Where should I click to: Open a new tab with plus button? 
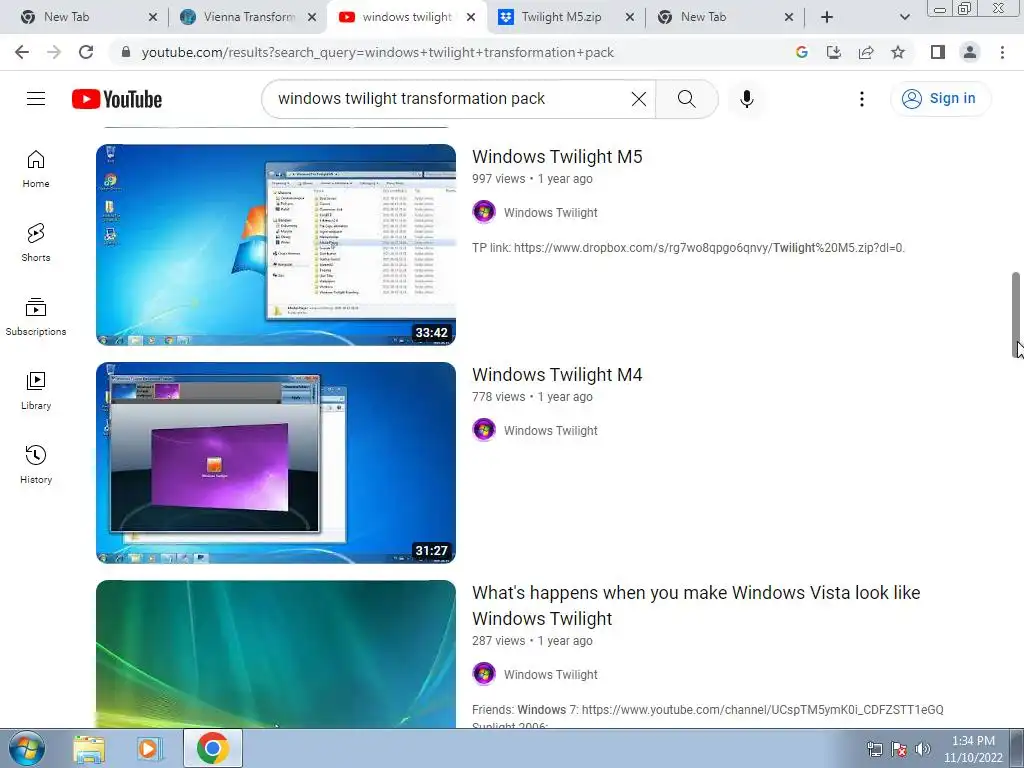(x=827, y=17)
